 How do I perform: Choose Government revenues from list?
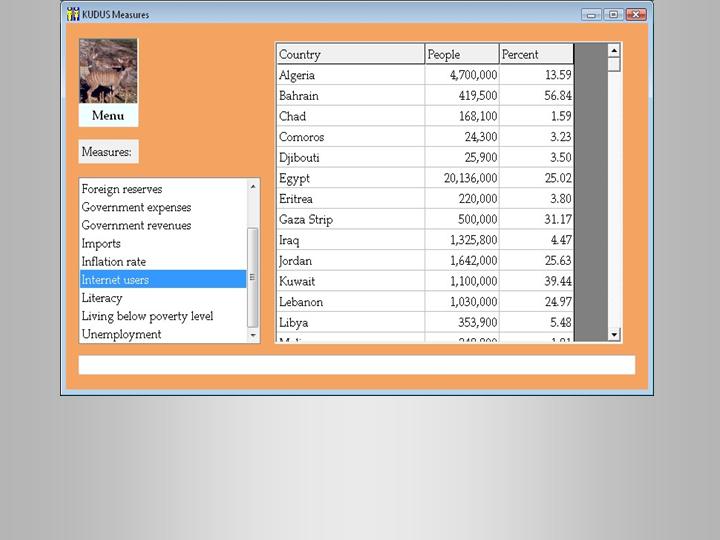(x=136, y=225)
